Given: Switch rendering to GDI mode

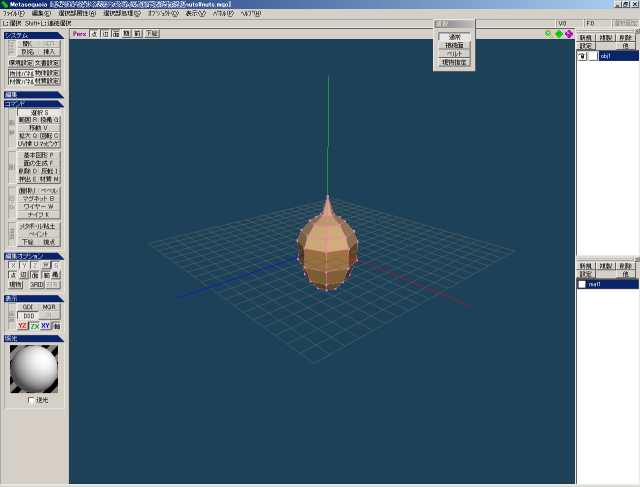Looking at the screenshot, I should coord(28,307).
